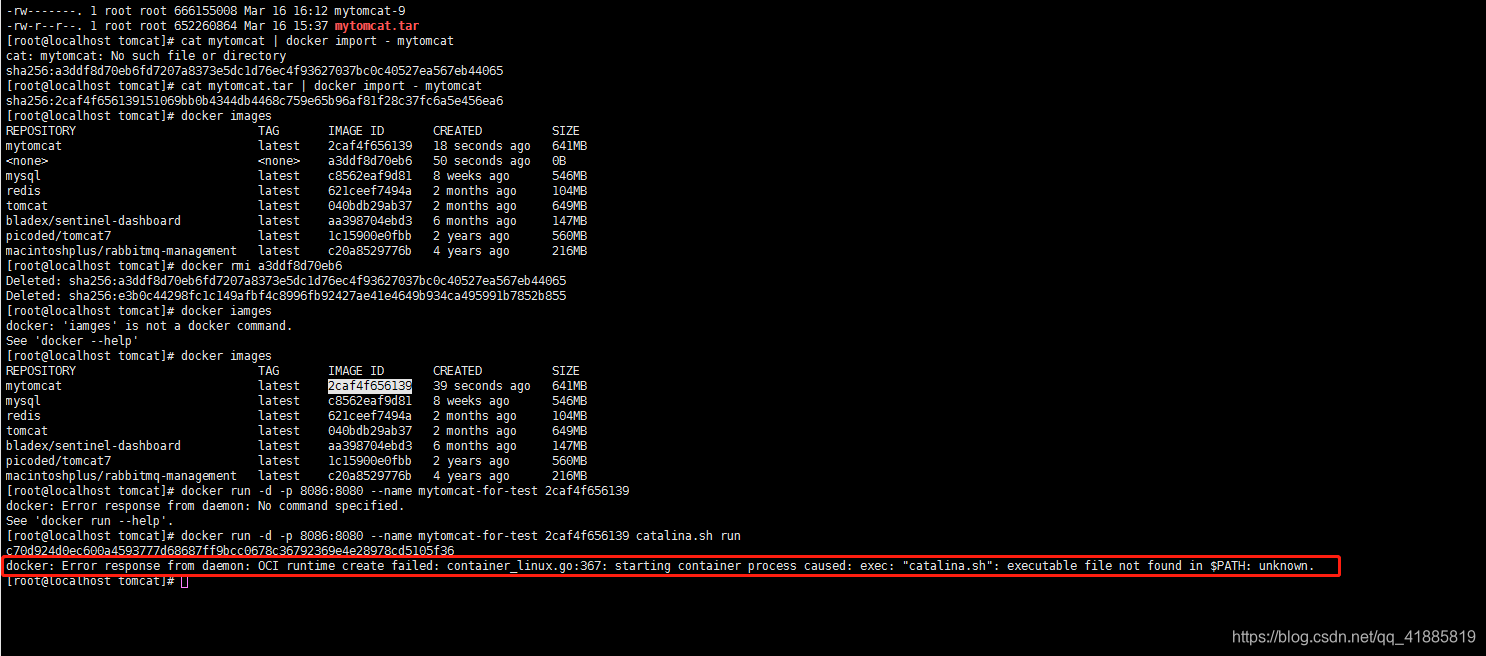Image resolution: width=1486 pixels, height=656 pixels.
Task: Click the 'No such file or directory' error line
Action: point(146,56)
